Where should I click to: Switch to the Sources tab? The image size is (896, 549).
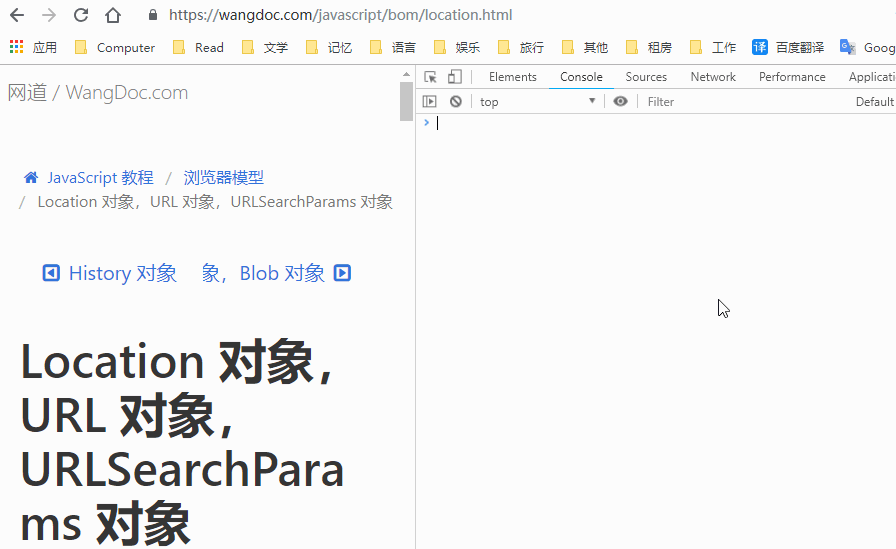click(x=646, y=77)
